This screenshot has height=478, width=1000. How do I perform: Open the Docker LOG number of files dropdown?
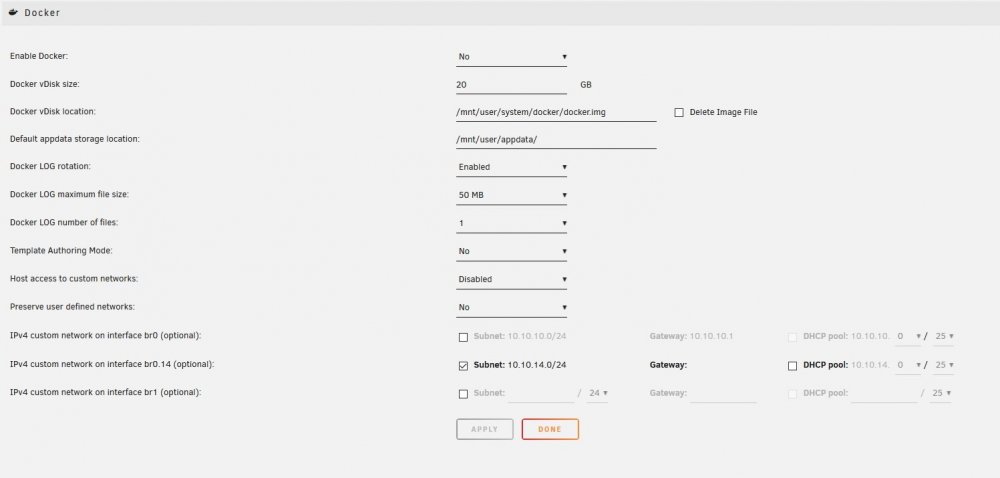[511, 223]
